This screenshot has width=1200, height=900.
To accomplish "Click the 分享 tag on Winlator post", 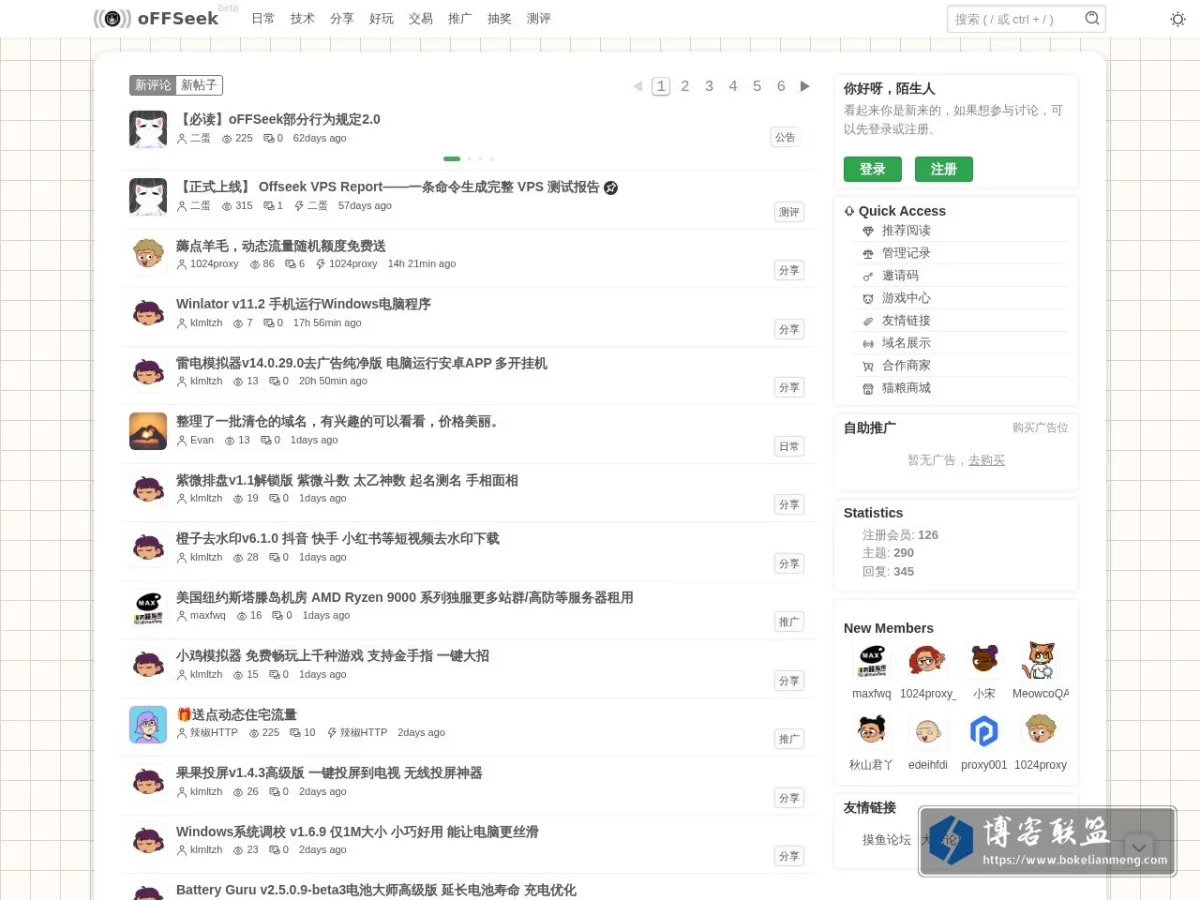I will pyautogui.click(x=789, y=329).
